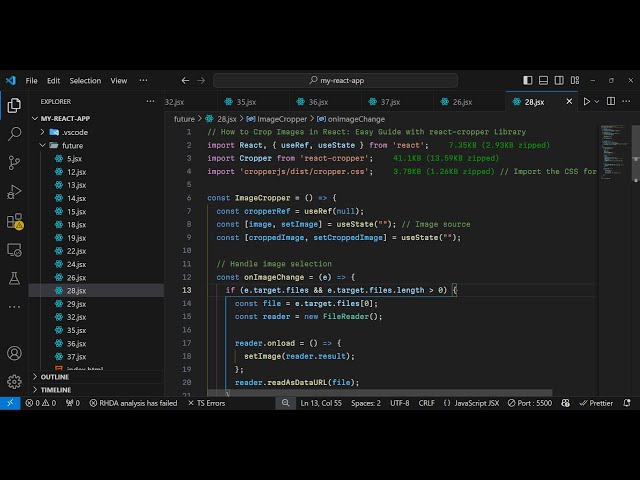Open the Extensions view
The image size is (640, 480).
(14, 220)
